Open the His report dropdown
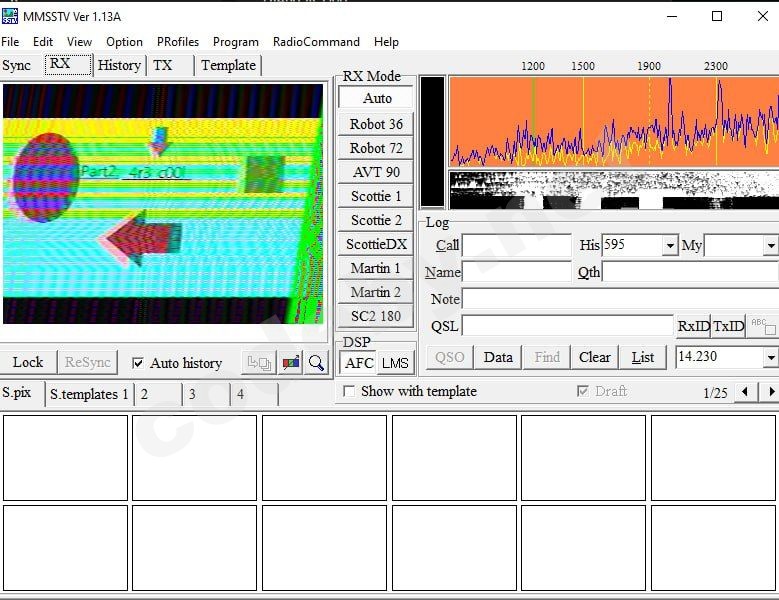 pyautogui.click(x=670, y=245)
